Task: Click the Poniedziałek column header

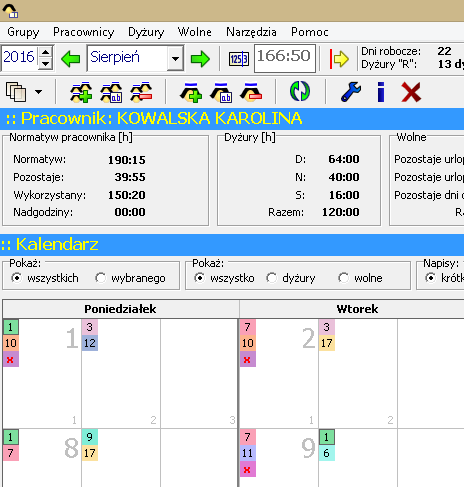Action: pos(120,309)
